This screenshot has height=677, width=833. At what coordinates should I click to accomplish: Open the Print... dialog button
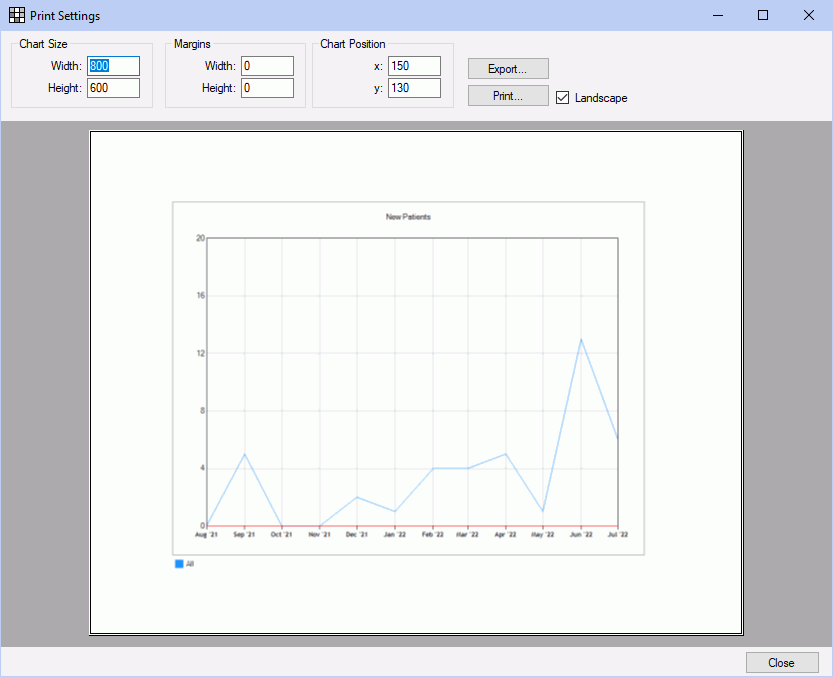tap(508, 96)
